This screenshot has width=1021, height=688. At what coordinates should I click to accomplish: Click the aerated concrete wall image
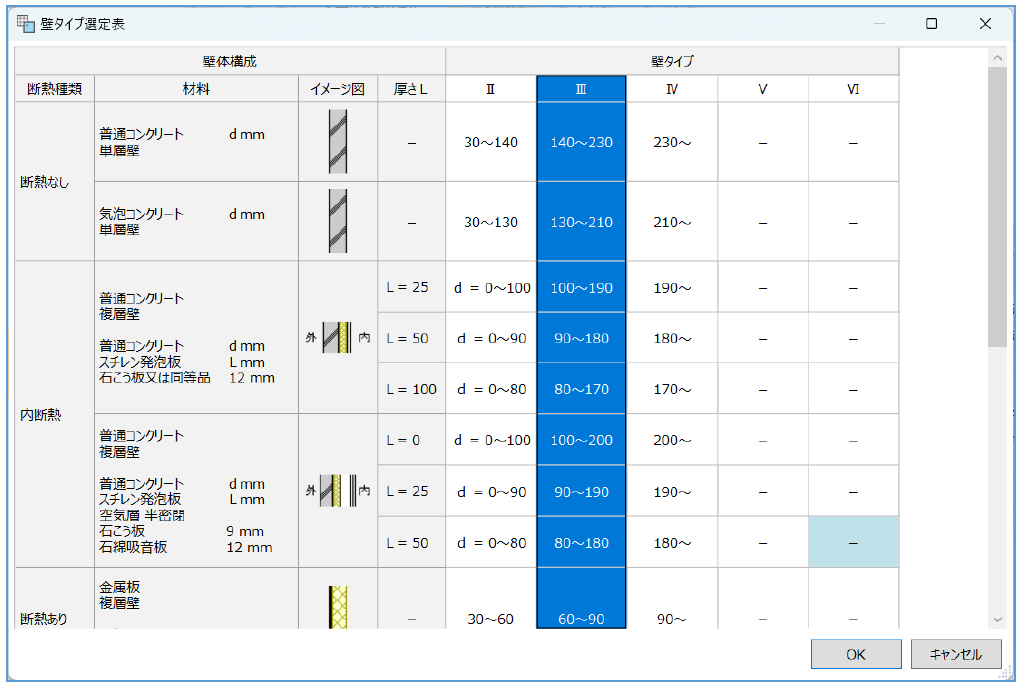point(338,221)
